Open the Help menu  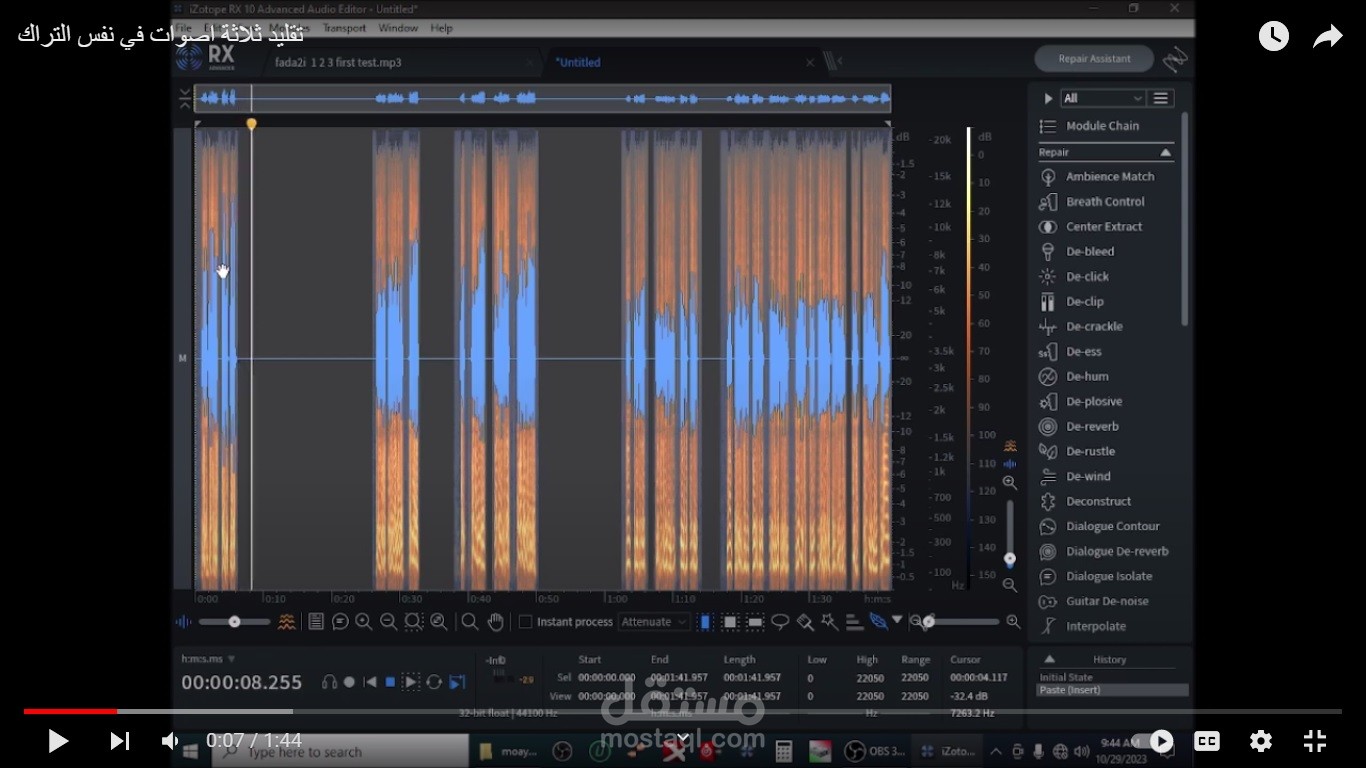click(441, 28)
